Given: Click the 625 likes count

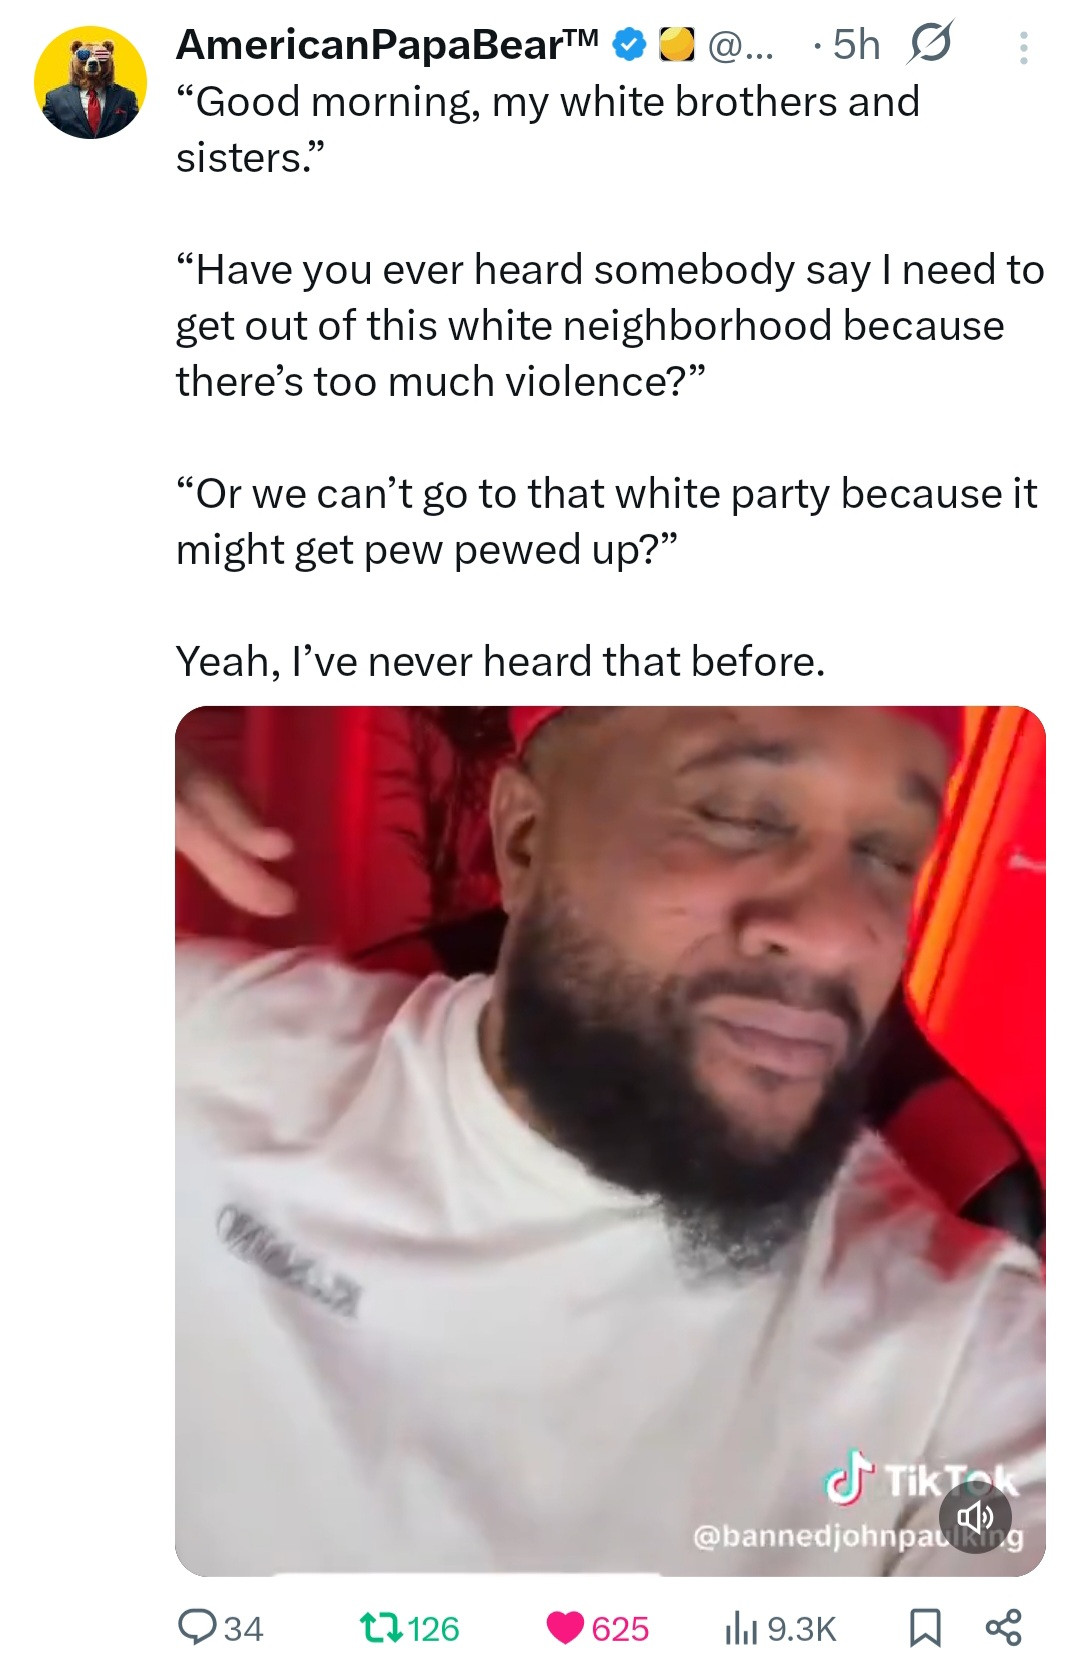Looking at the screenshot, I should pyautogui.click(x=620, y=1629).
